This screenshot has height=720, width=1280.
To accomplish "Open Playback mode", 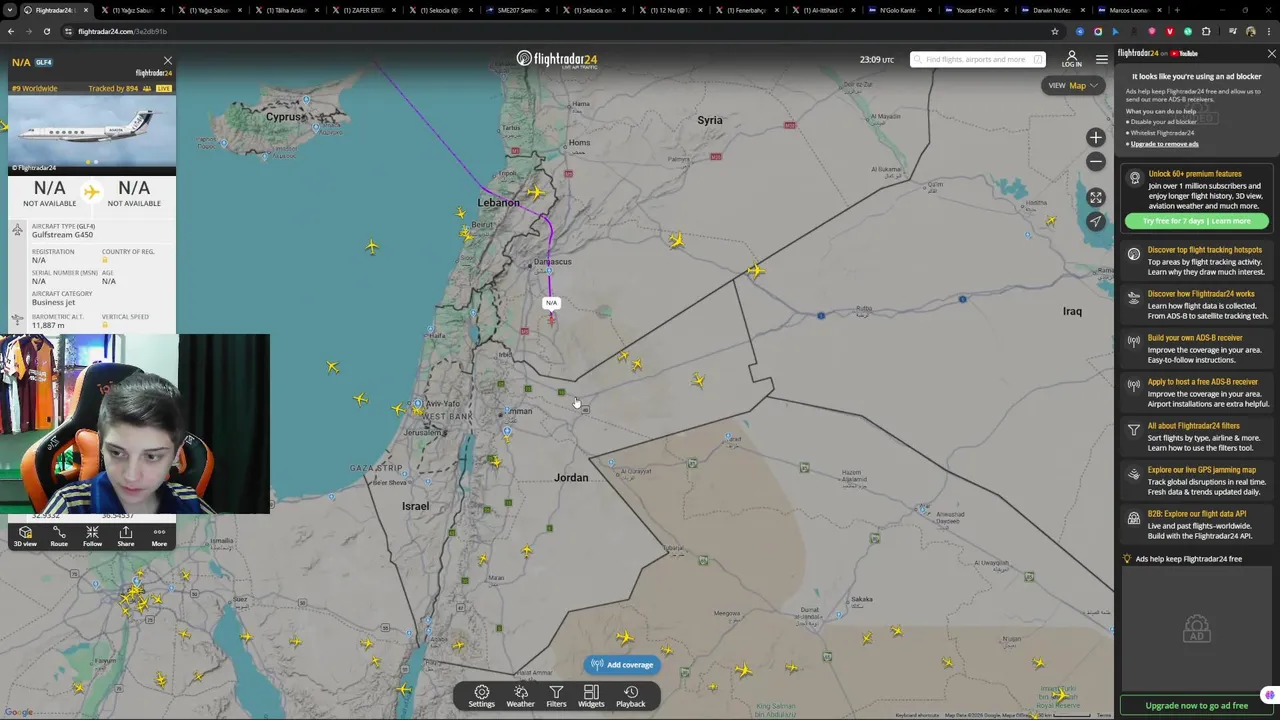I will tap(631, 696).
